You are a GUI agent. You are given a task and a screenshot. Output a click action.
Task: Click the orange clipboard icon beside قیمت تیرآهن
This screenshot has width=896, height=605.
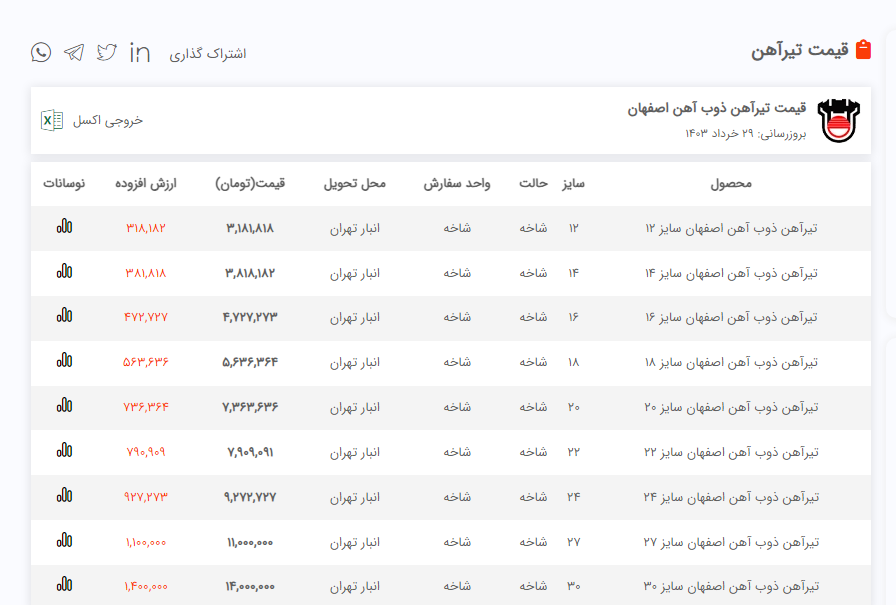coord(864,50)
